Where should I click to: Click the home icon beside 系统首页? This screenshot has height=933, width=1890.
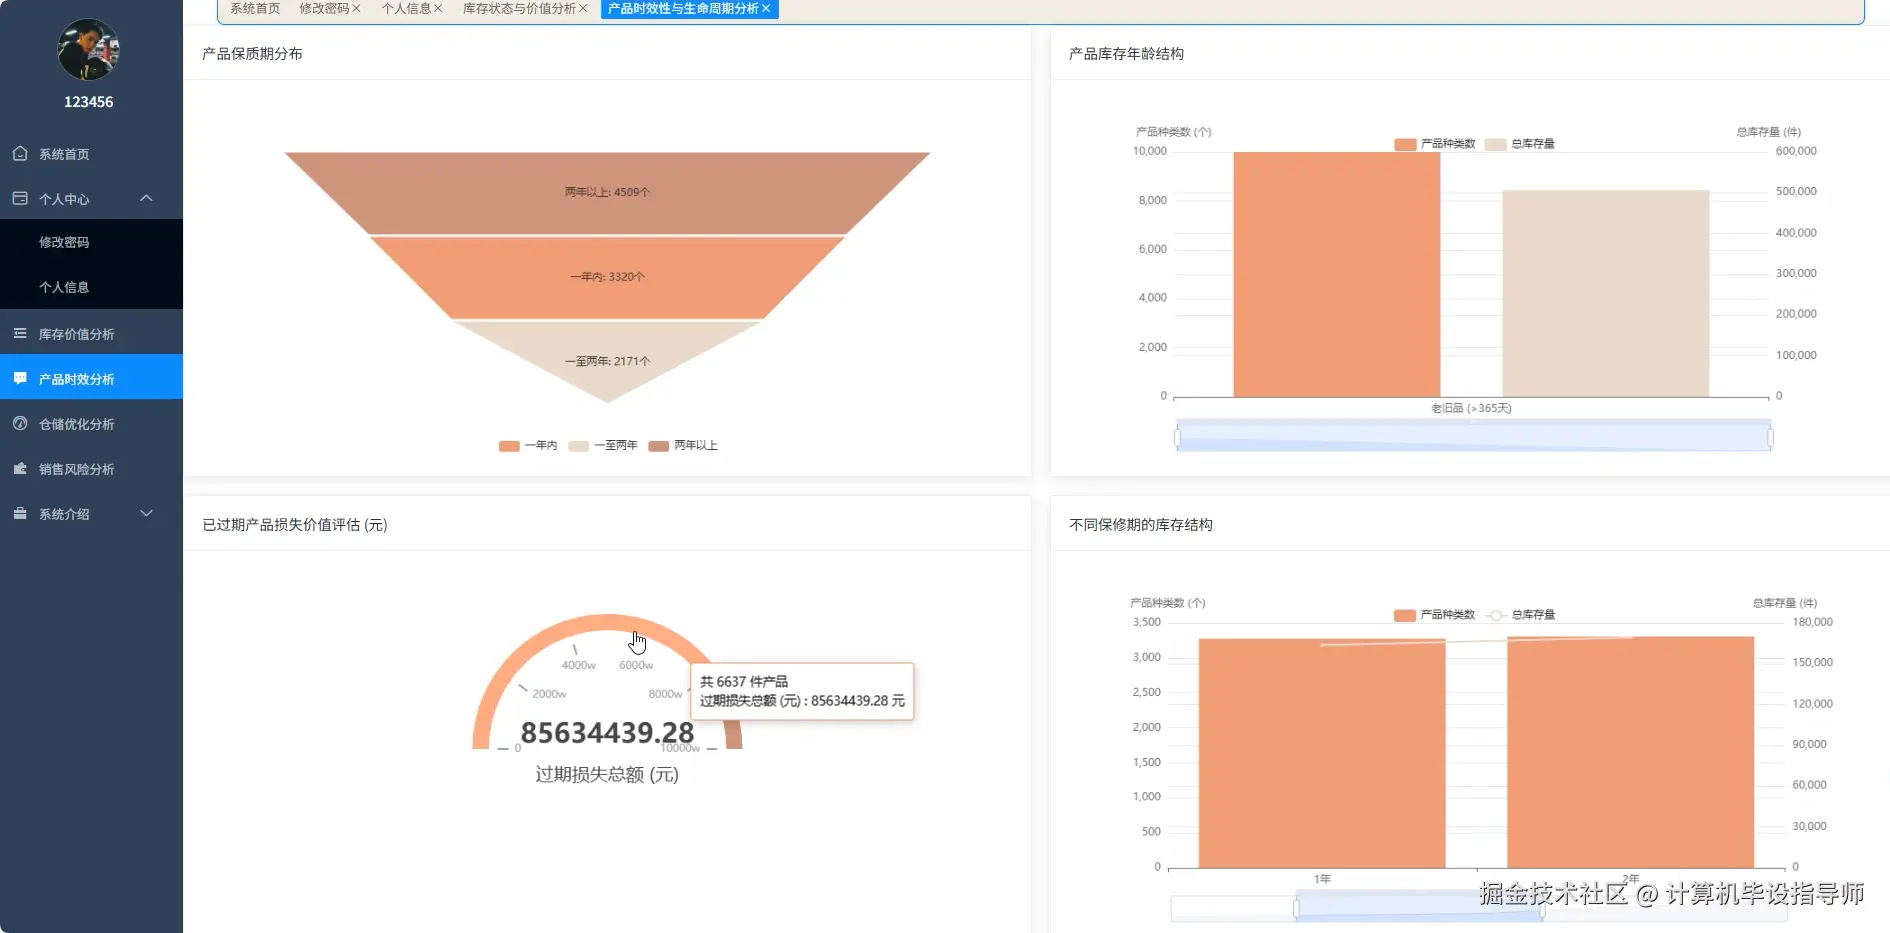click(x=20, y=153)
